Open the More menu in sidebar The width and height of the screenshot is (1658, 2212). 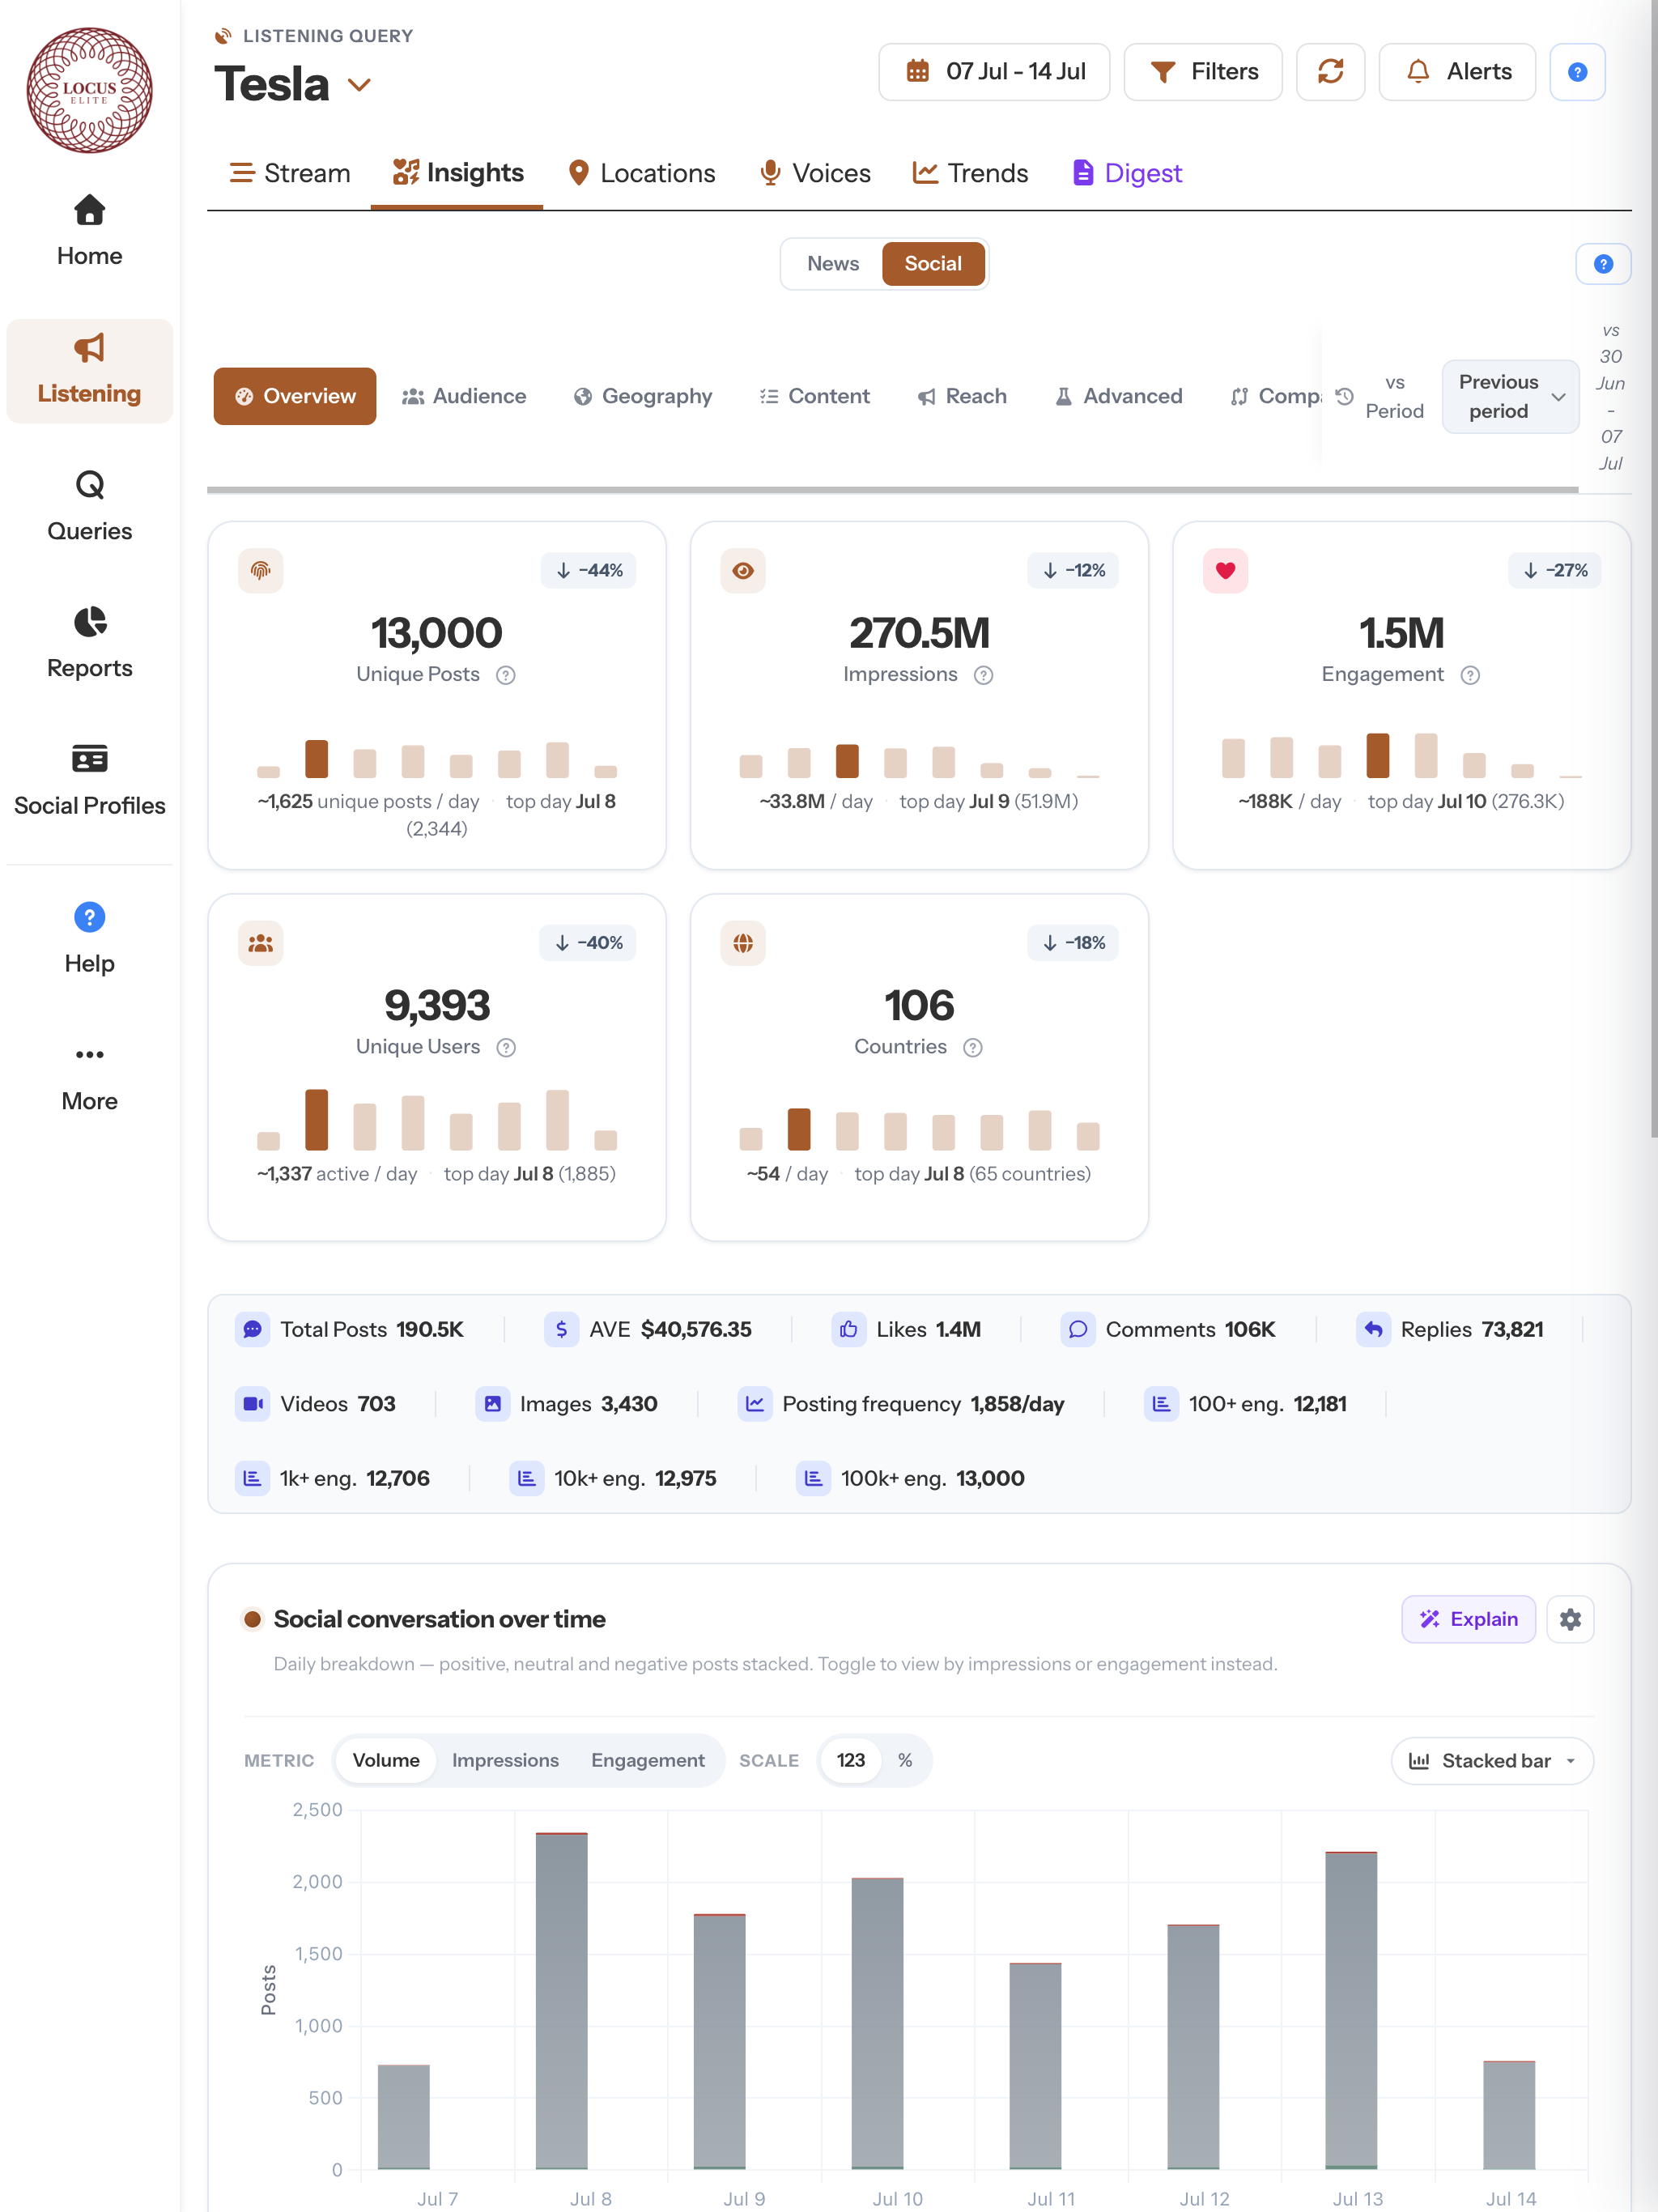89,1077
